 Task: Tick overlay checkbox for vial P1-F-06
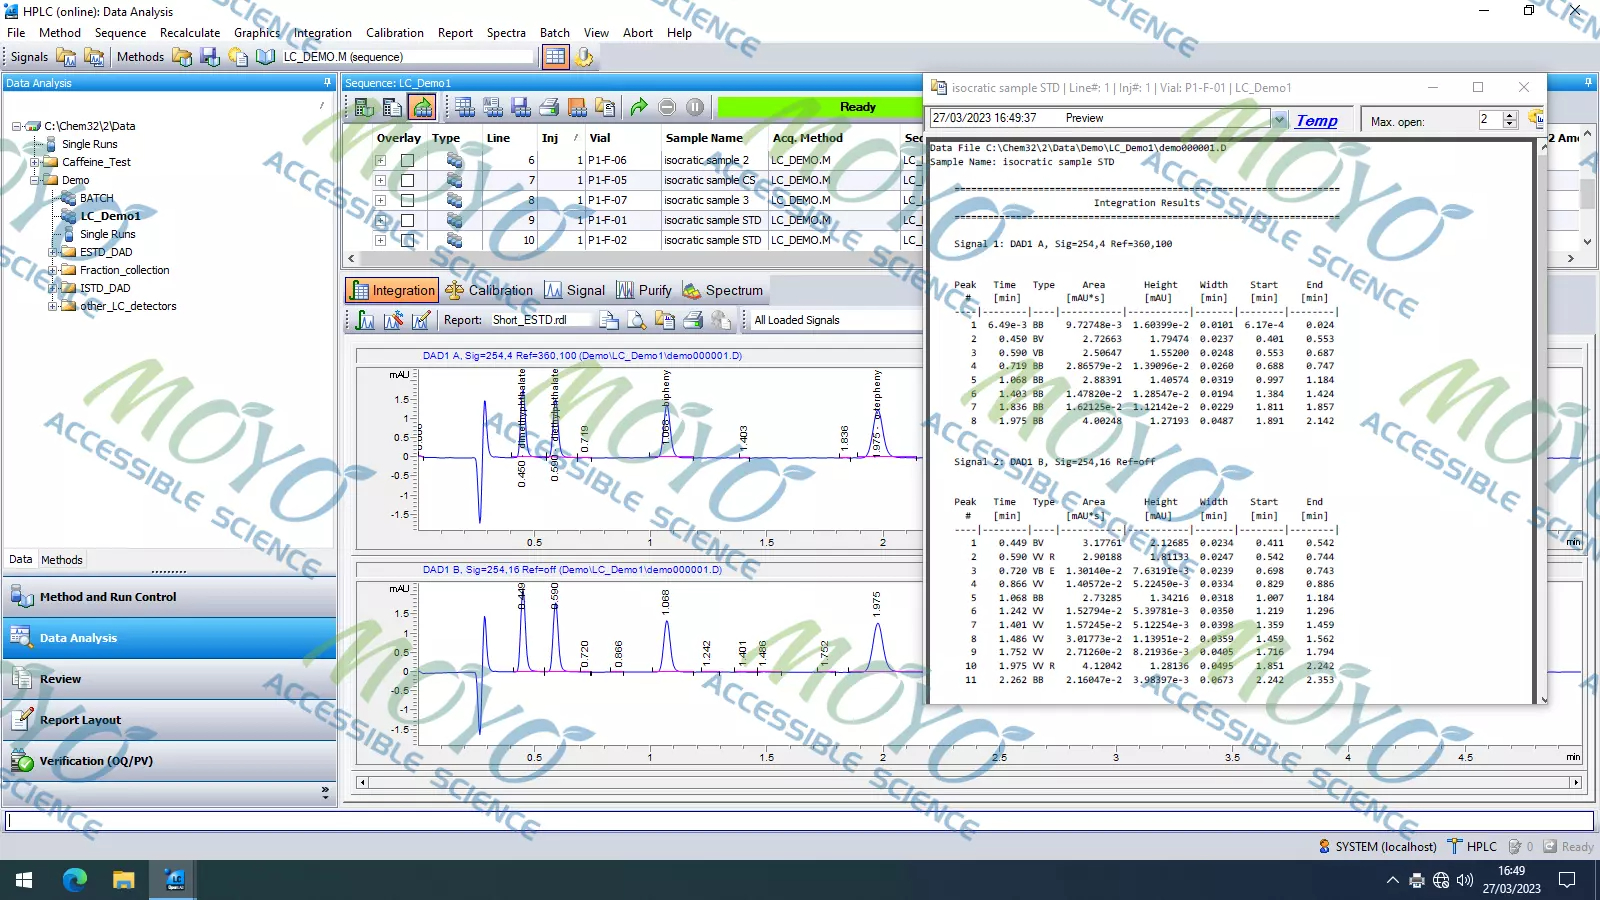click(407, 160)
